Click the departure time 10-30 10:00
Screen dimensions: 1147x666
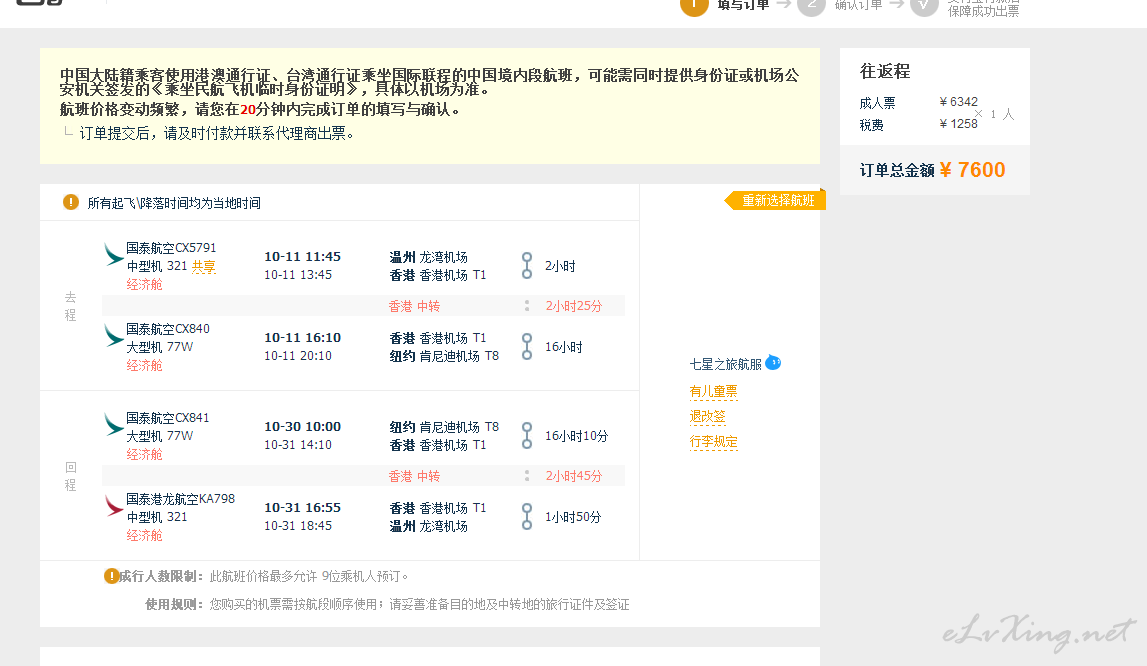(x=302, y=427)
